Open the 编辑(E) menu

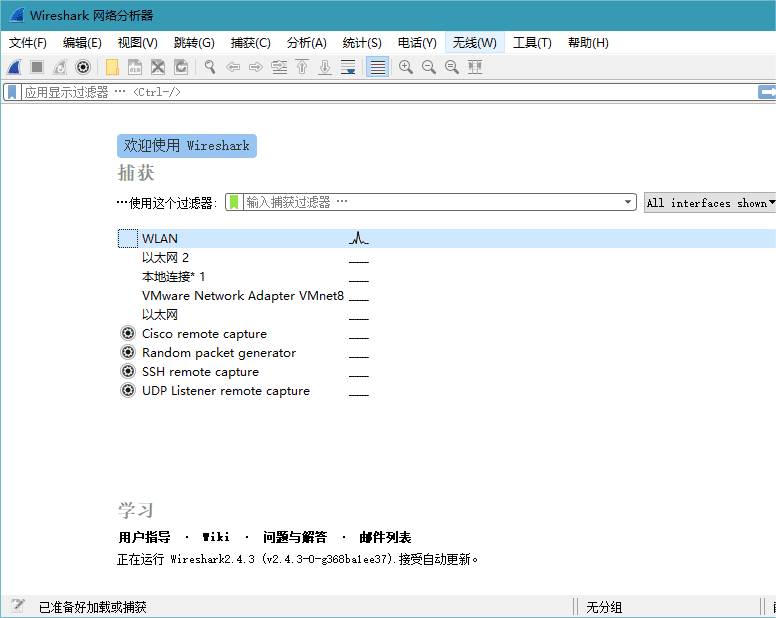tap(82, 43)
